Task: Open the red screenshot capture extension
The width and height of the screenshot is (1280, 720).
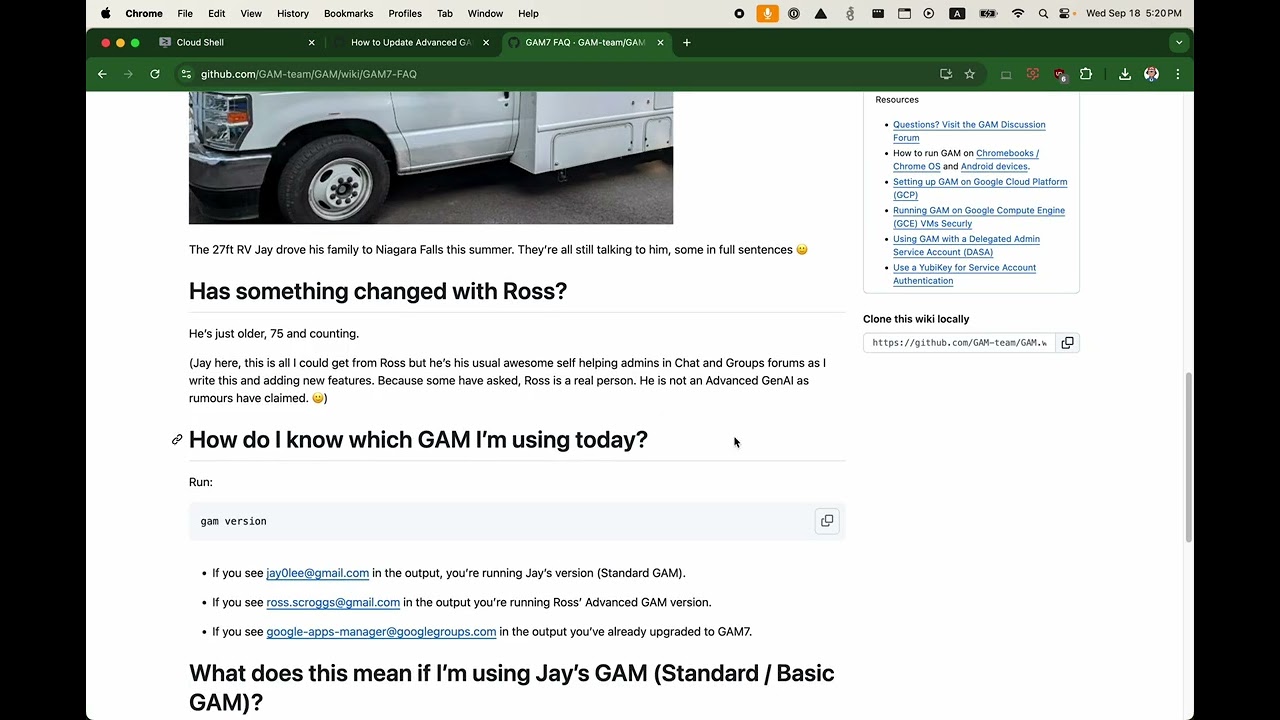Action: [x=1033, y=74]
